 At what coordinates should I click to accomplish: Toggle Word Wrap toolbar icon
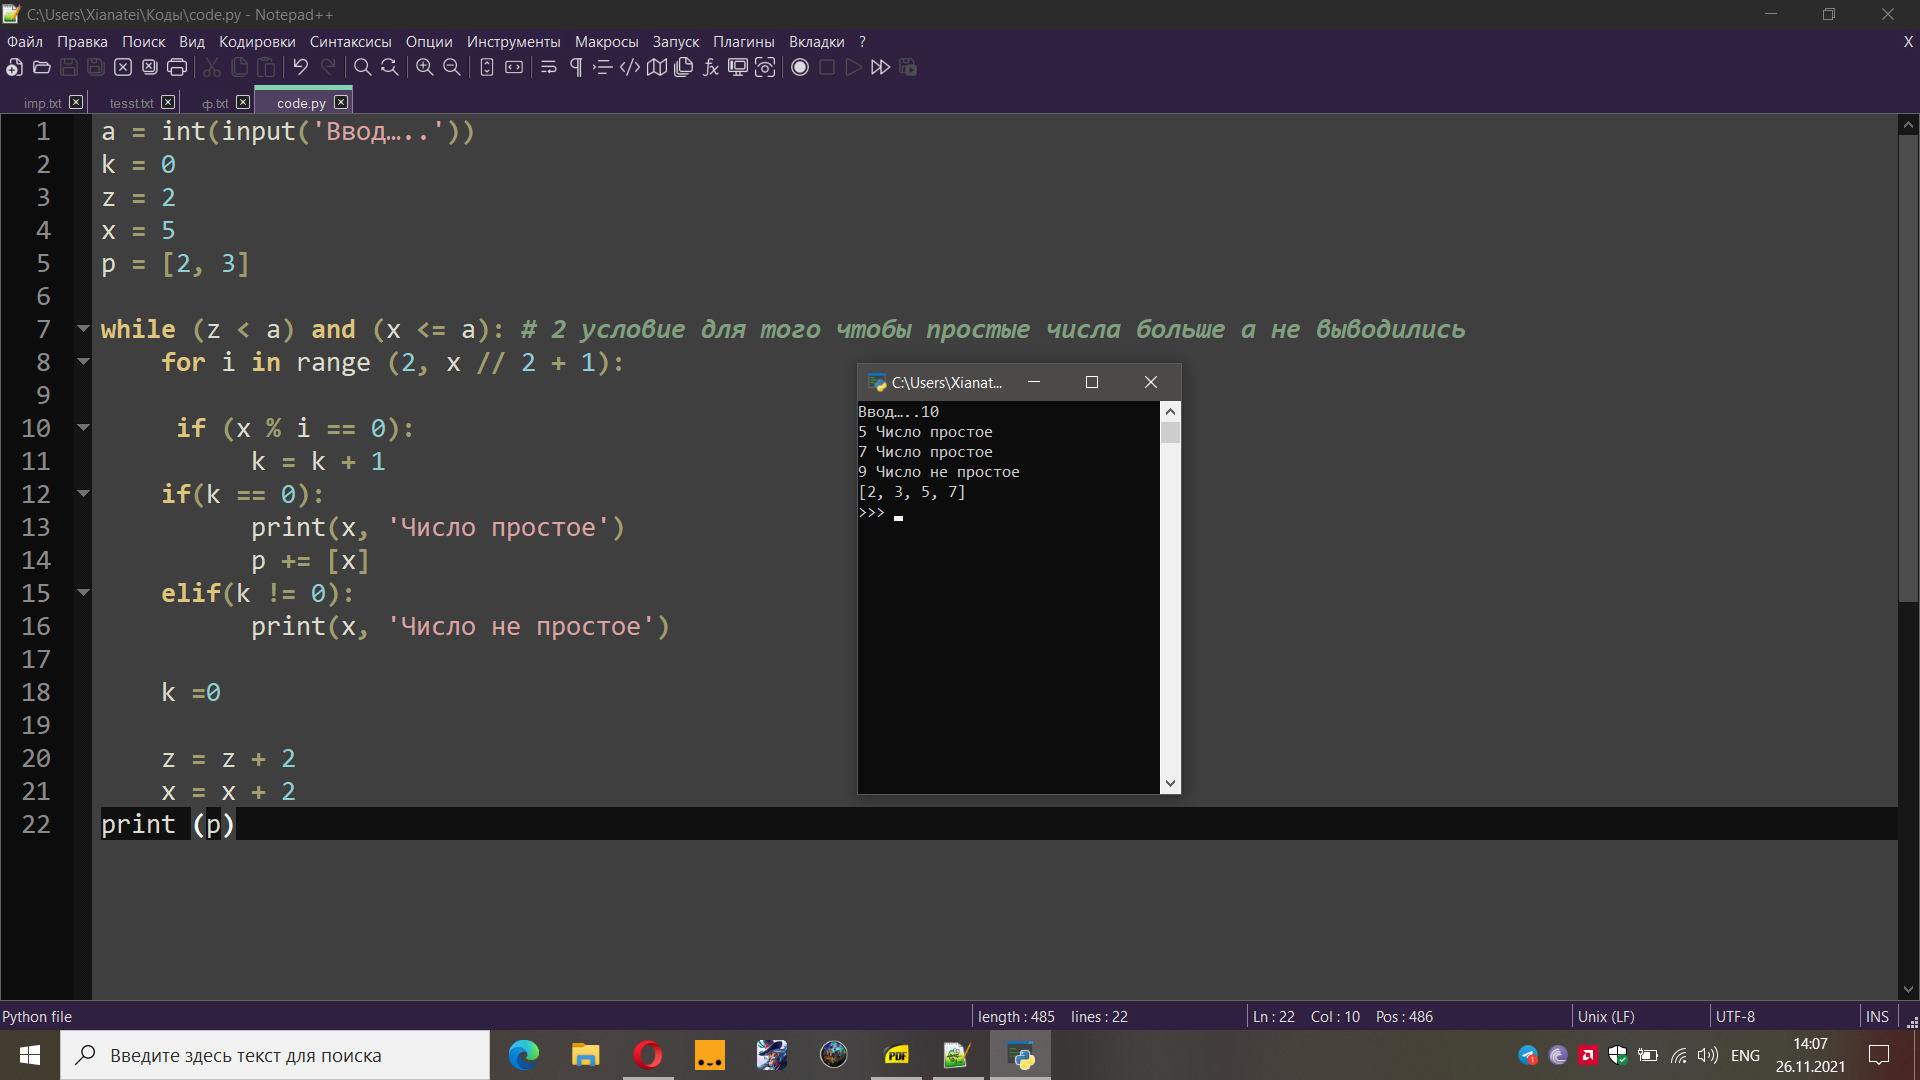pos(548,67)
